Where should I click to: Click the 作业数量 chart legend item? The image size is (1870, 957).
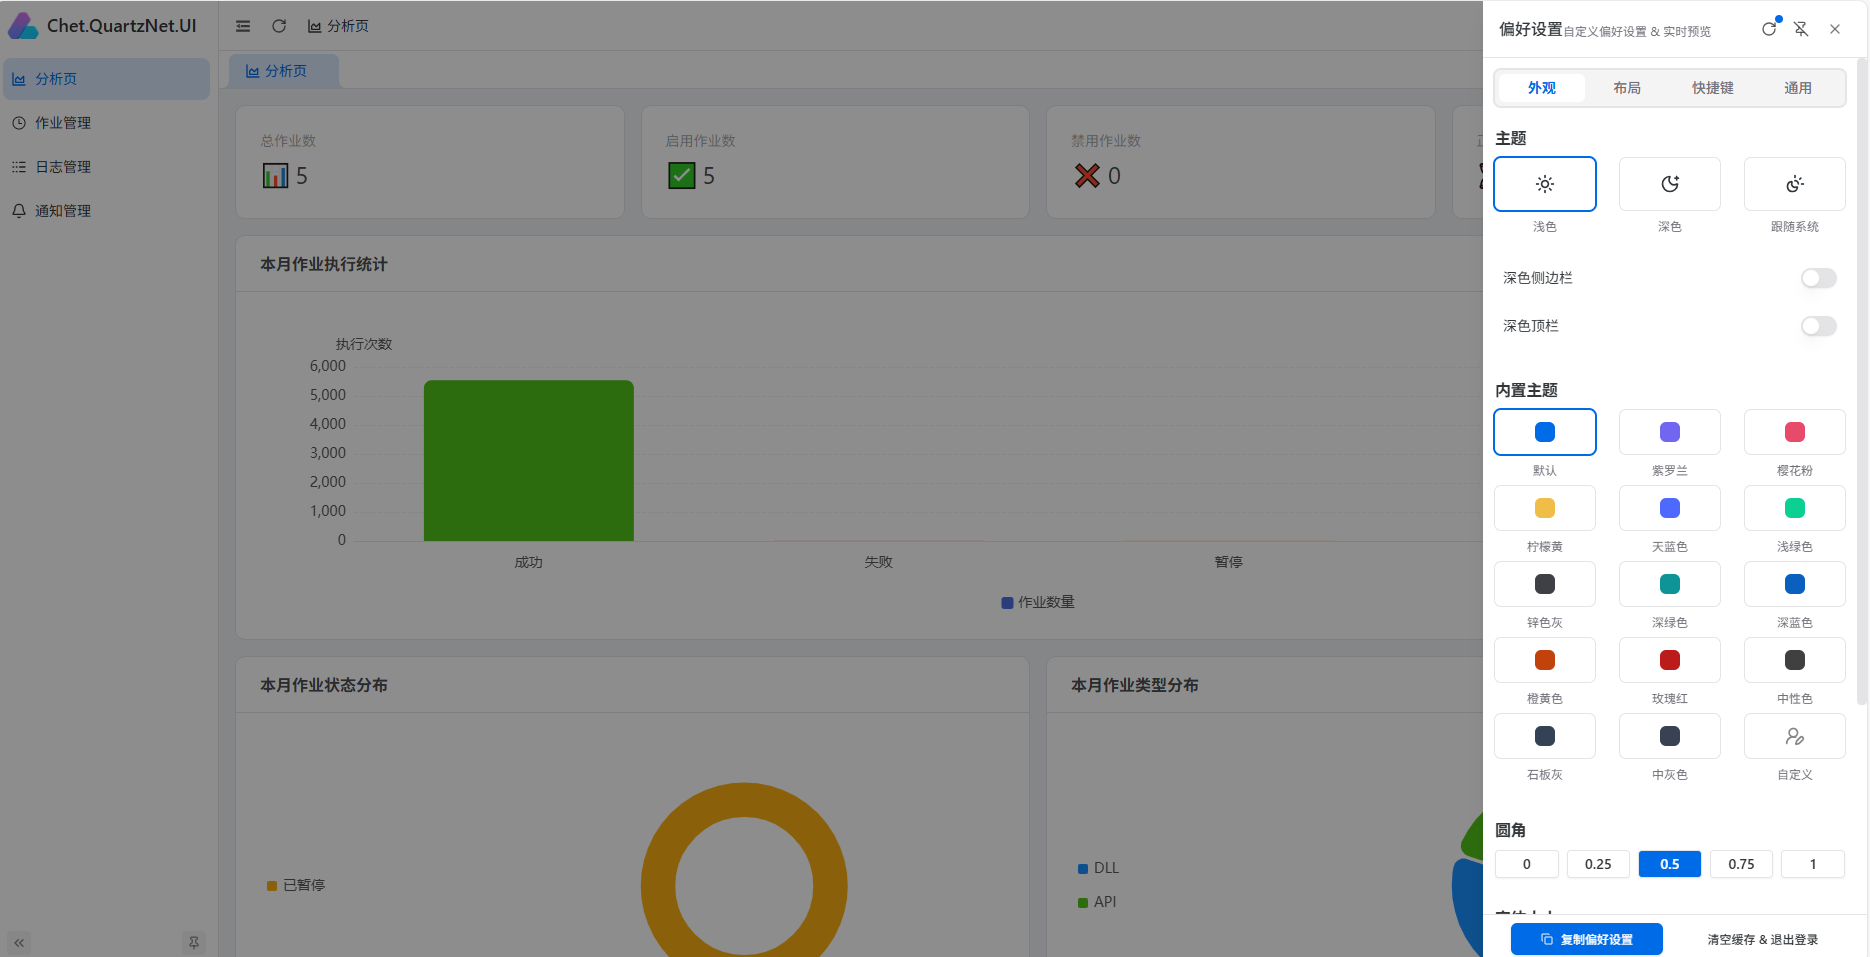[x=1038, y=602]
